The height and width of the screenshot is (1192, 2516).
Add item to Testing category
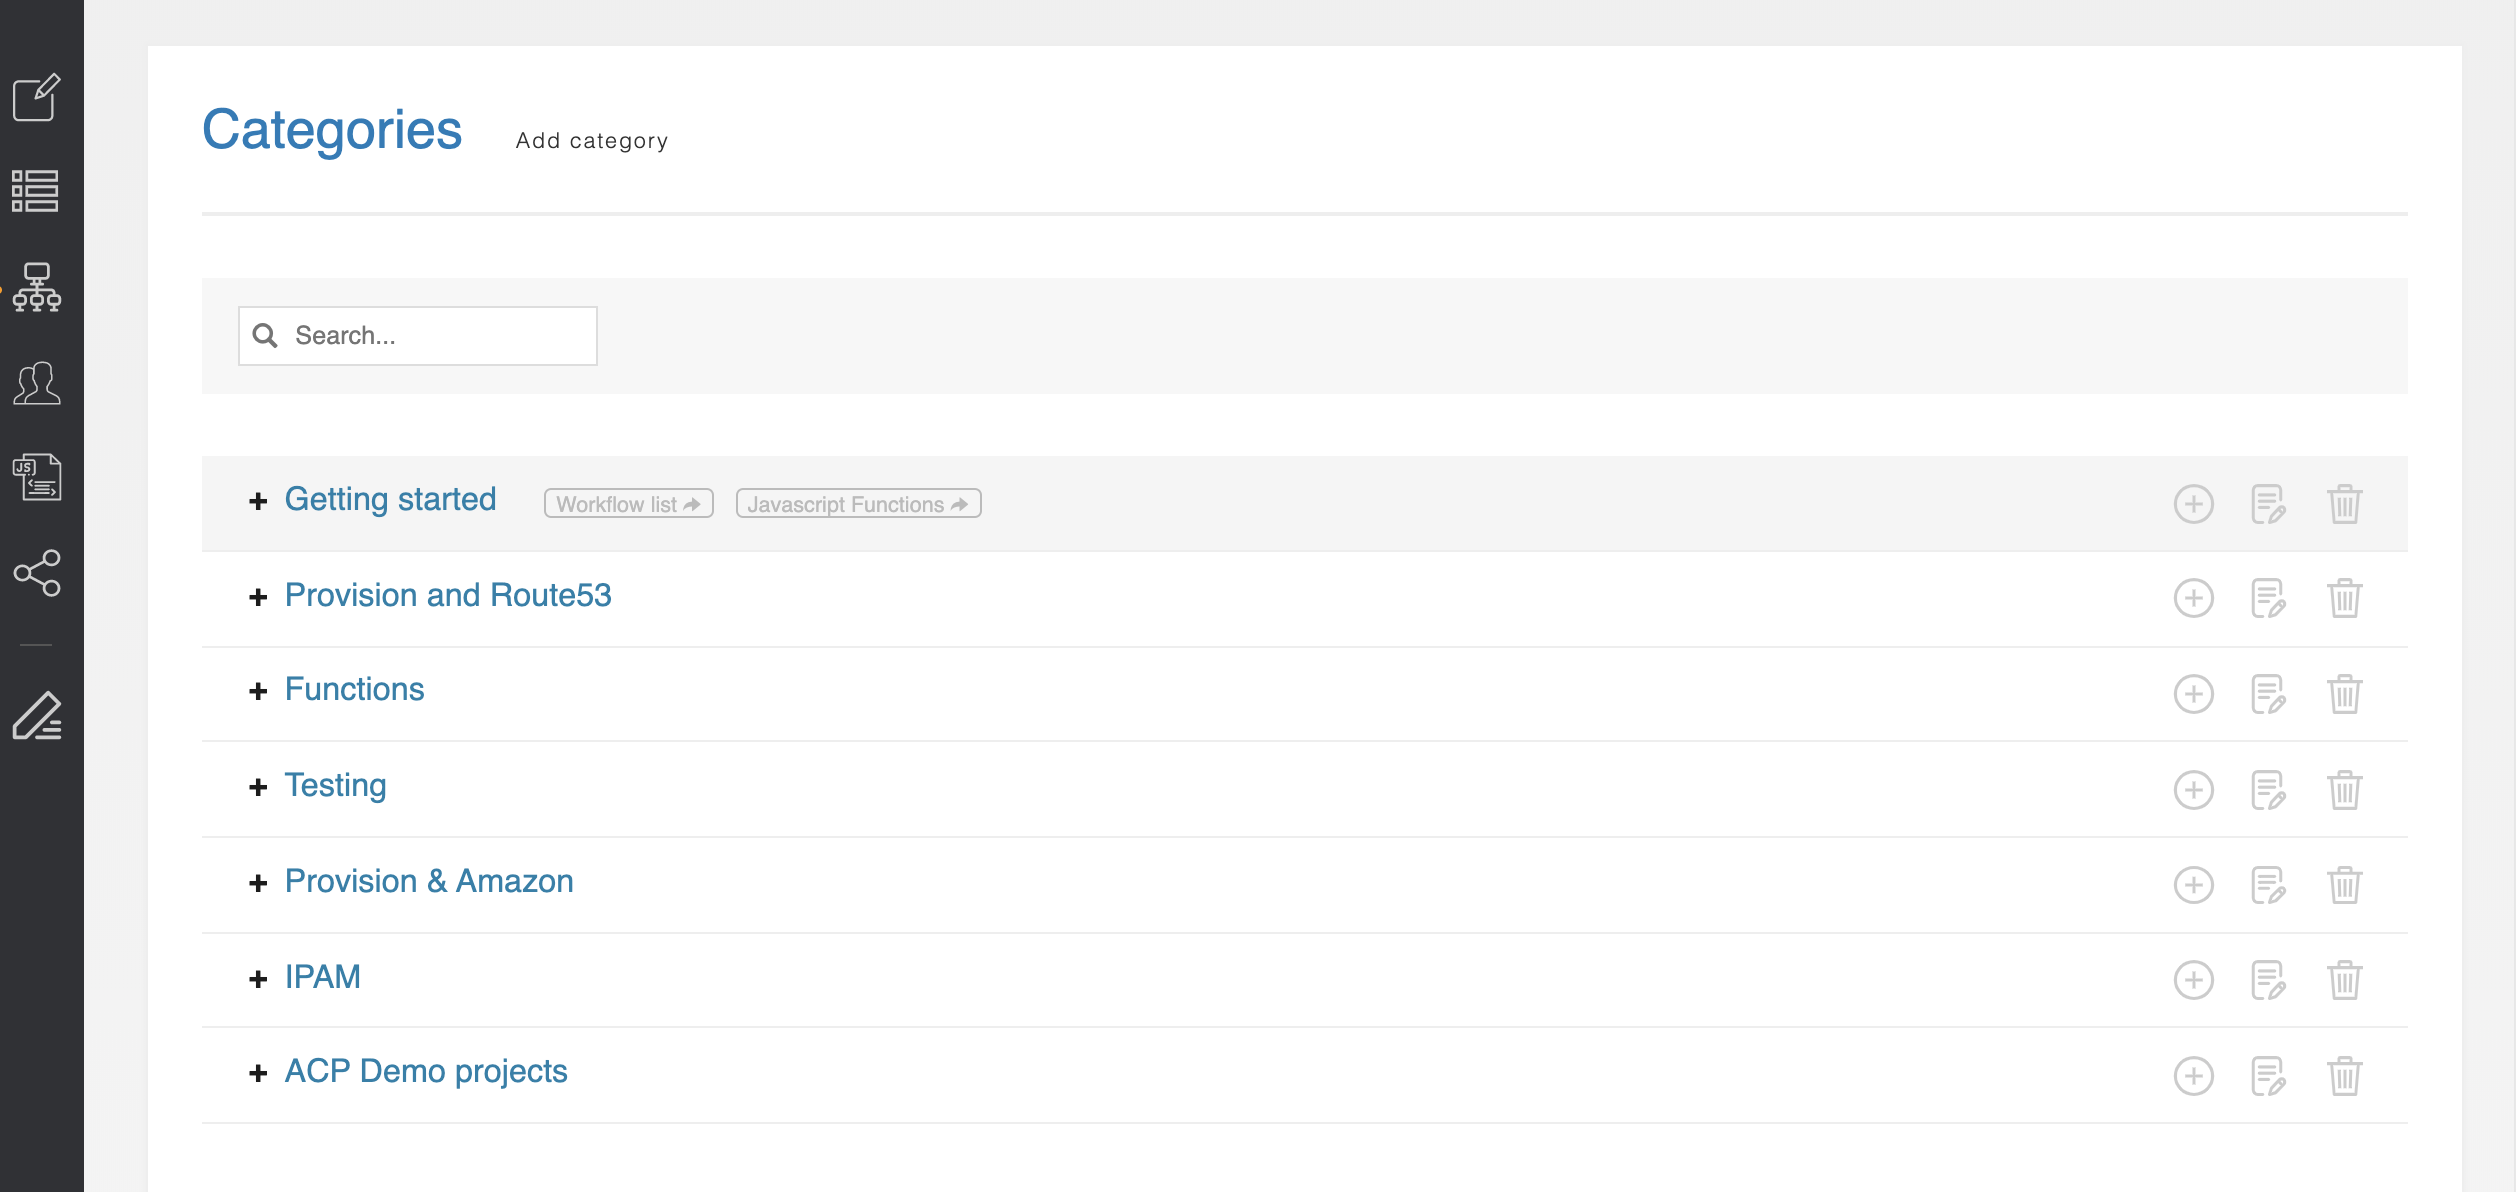[2193, 790]
